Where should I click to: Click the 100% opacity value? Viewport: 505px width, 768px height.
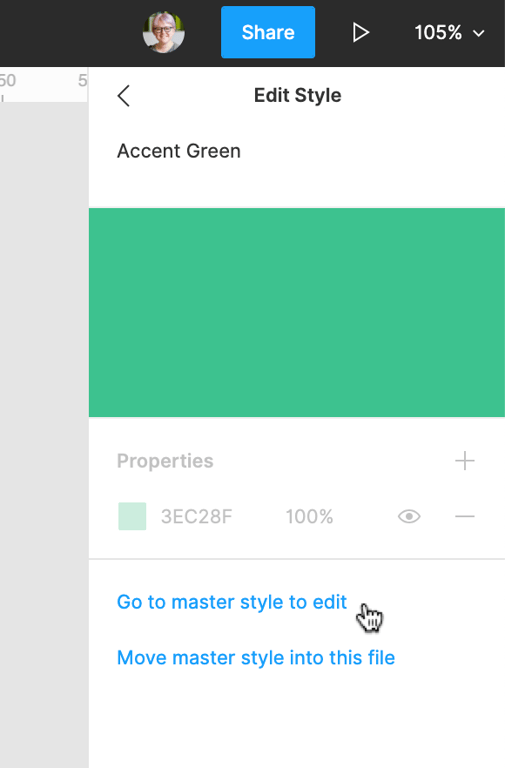[x=310, y=517]
